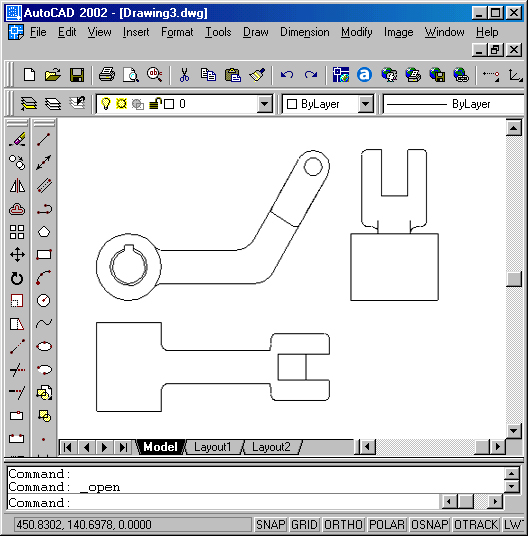Open Match Properties paintbrush tool
Screen dimensions: 528x536
(257, 75)
